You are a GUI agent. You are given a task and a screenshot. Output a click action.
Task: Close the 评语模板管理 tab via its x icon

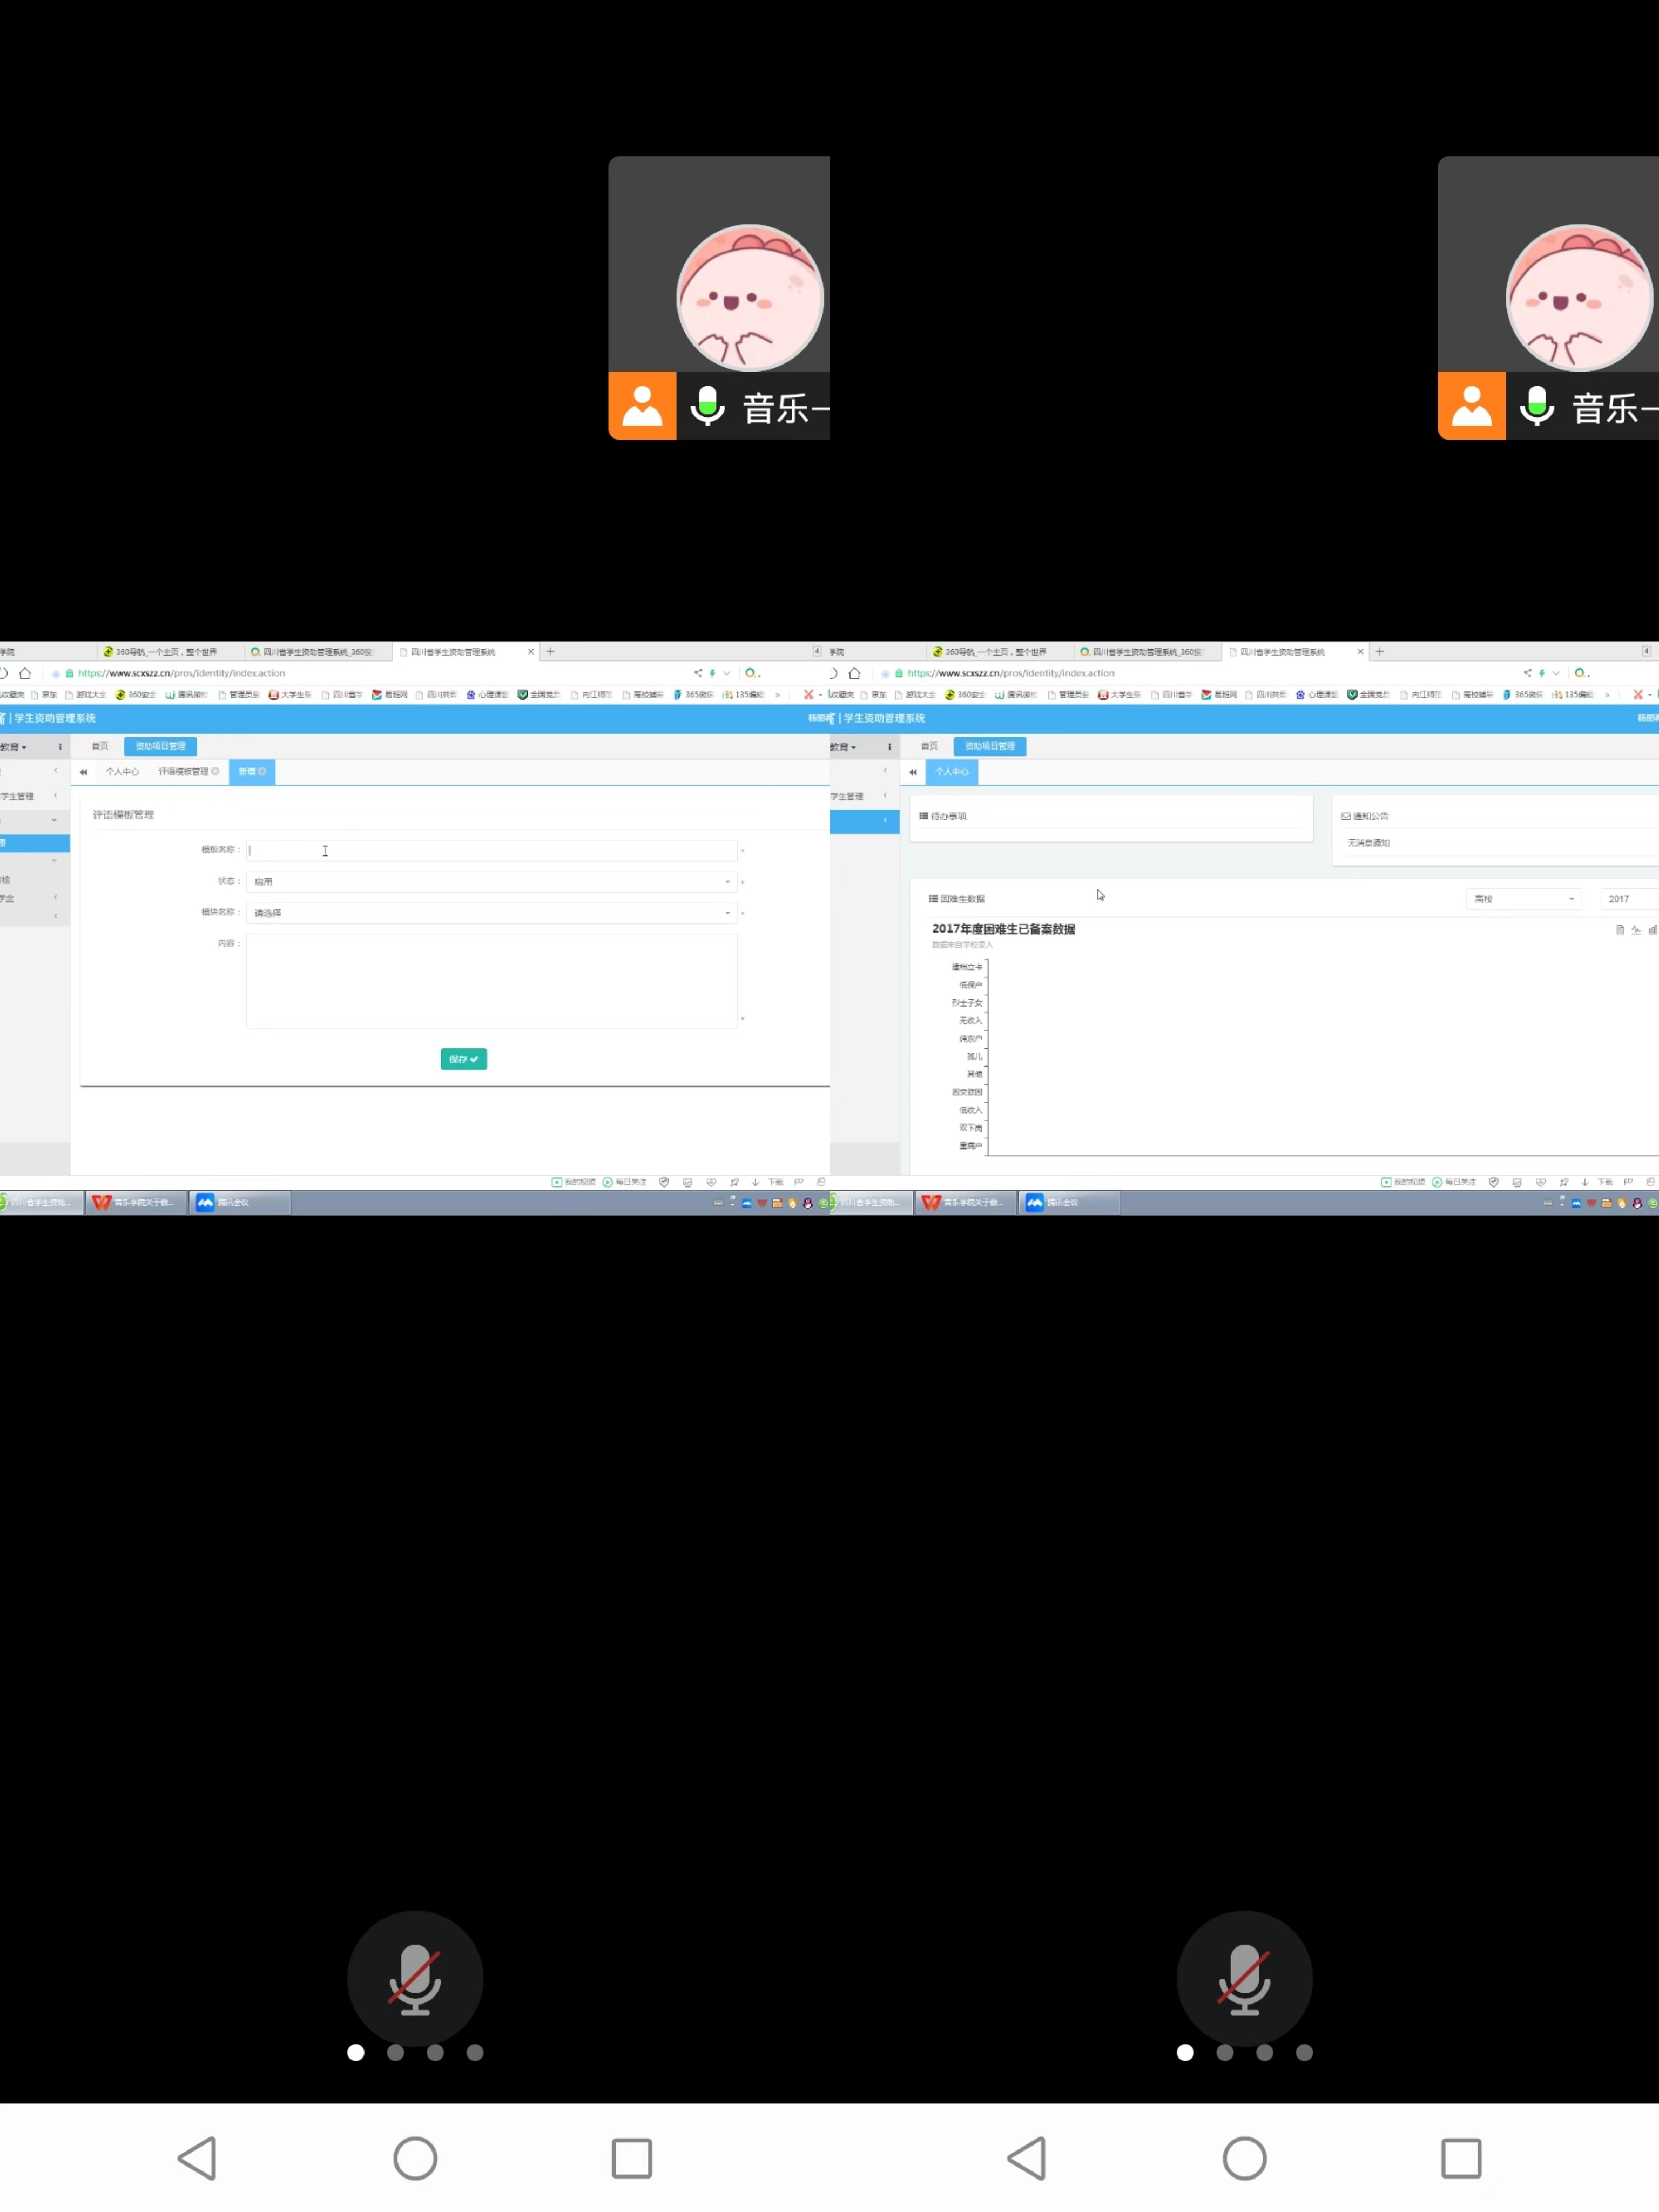coord(215,771)
